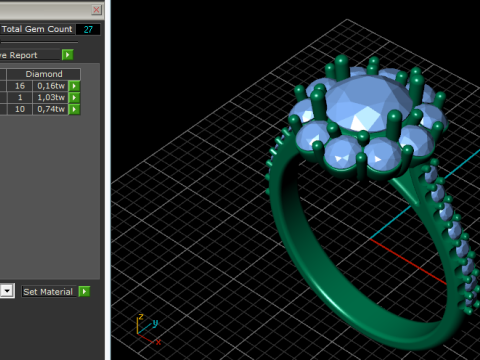Viewport: 480px width, 360px height.
Task: Select the Total Gem Count value 27
Action: click(88, 30)
